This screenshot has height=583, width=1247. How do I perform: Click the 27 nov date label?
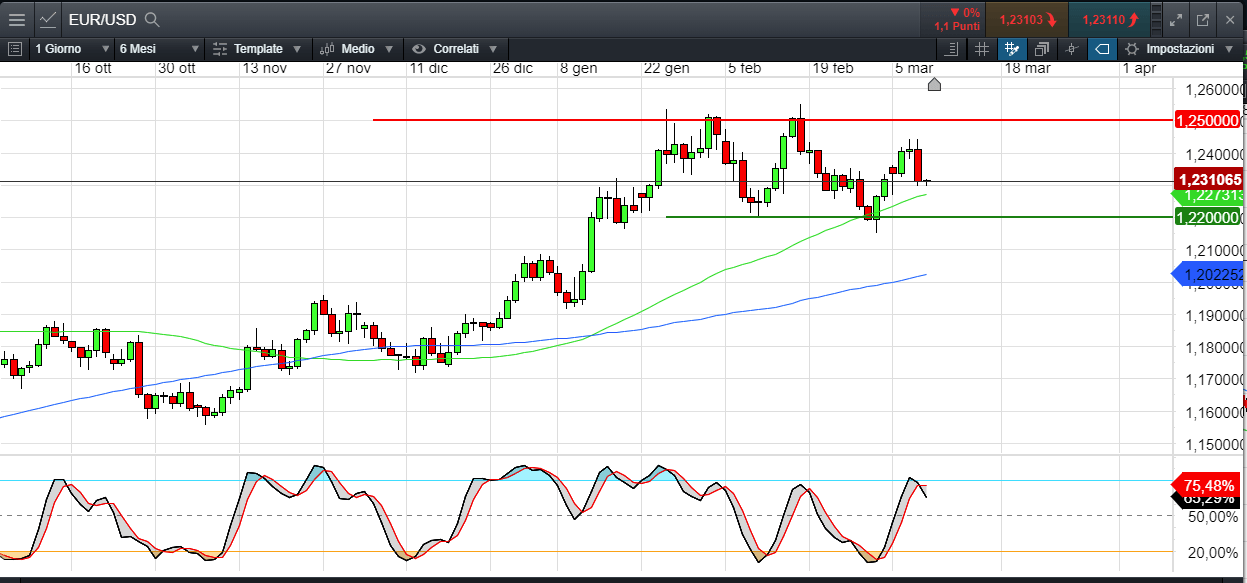[349, 68]
